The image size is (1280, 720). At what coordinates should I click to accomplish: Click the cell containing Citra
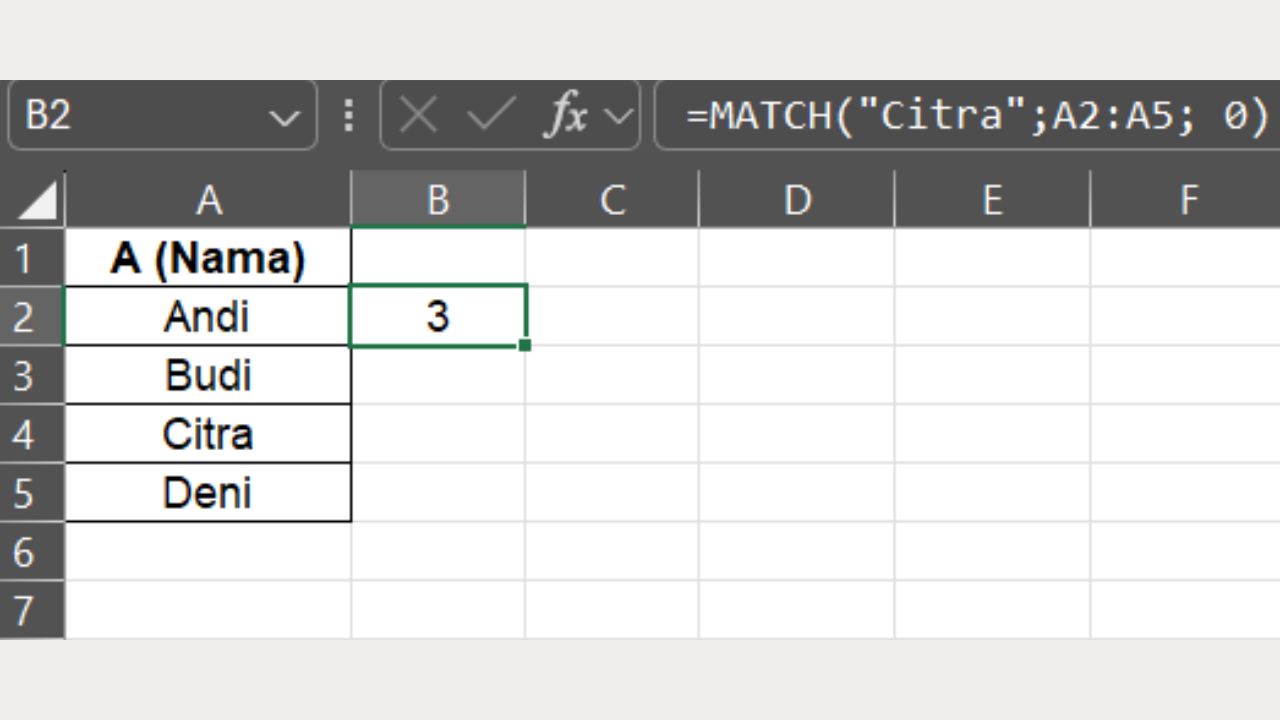(207, 433)
